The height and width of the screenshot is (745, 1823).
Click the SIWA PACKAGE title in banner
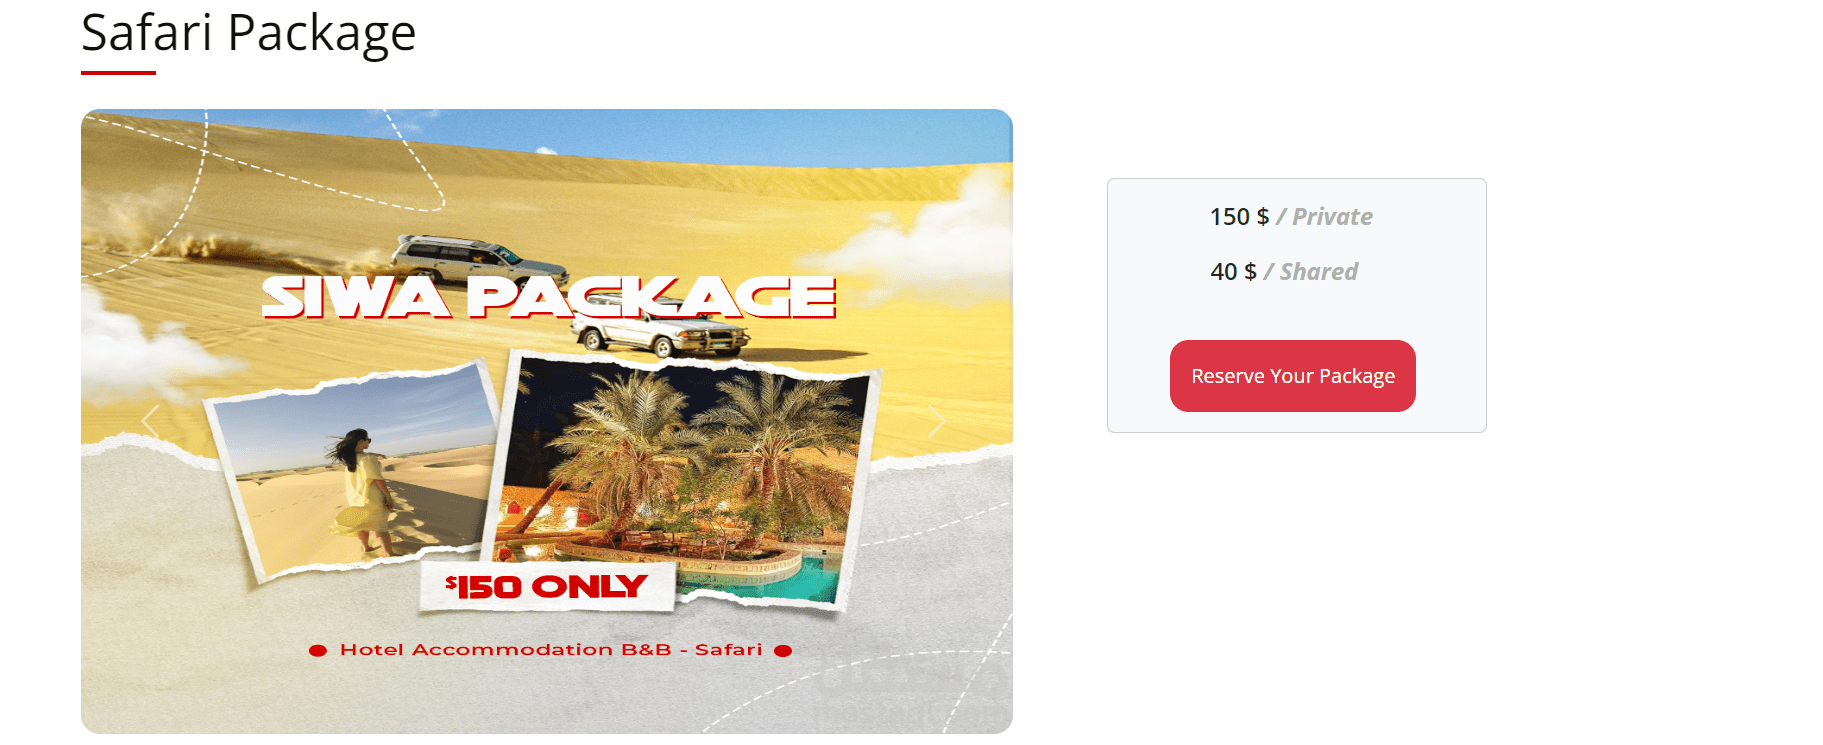tap(548, 297)
